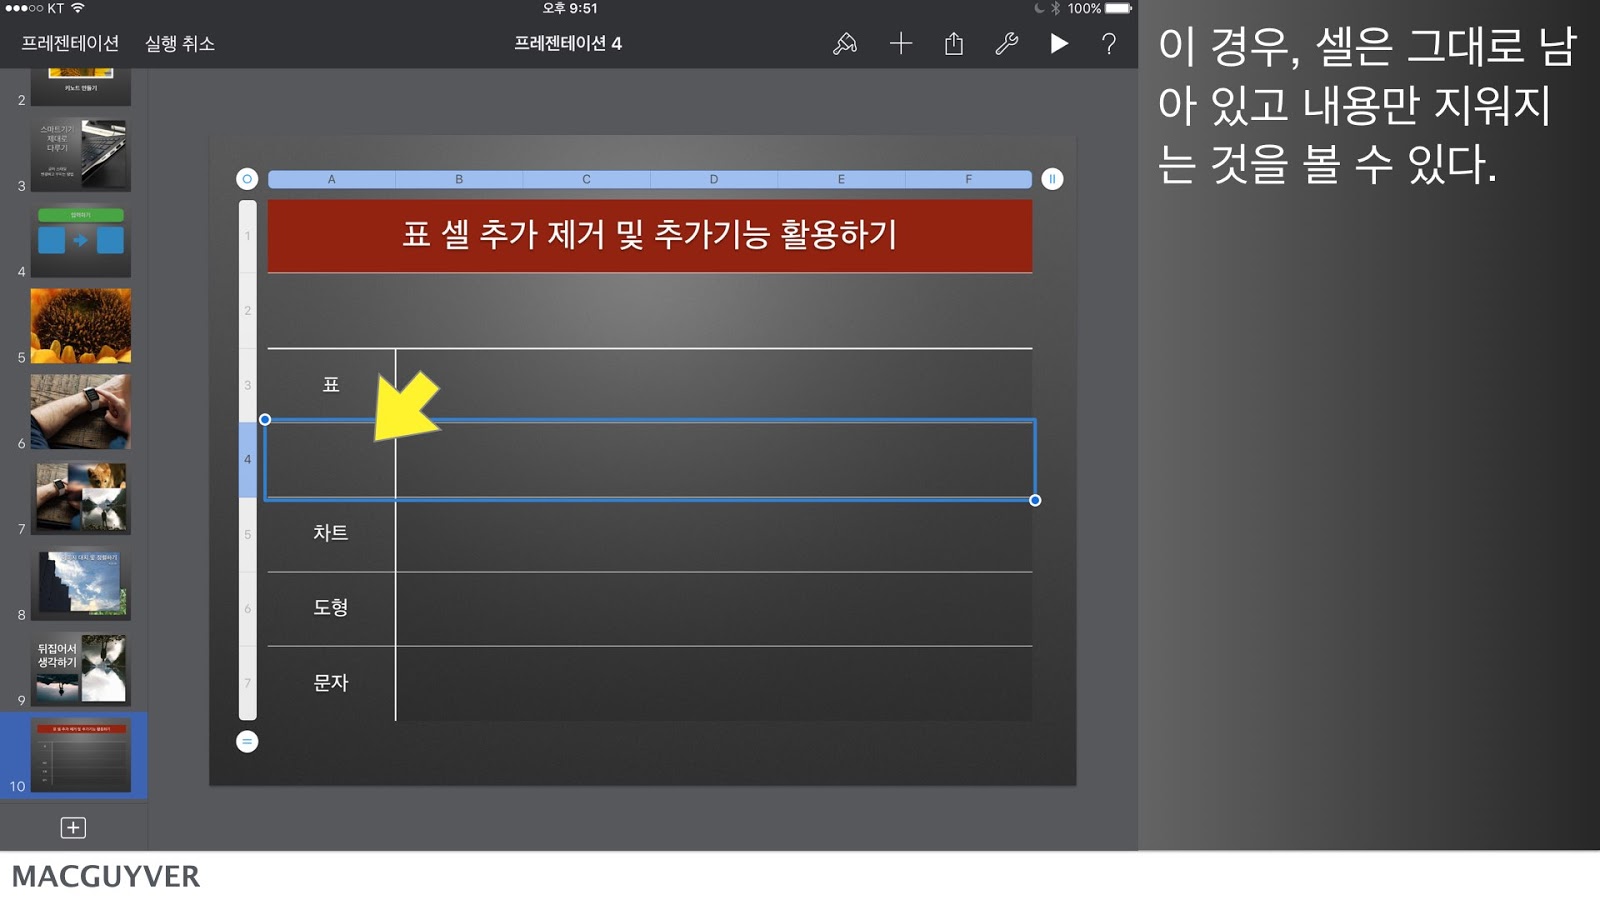Tap the Add (plus) insert icon
This screenshot has width=1600, height=900.
pyautogui.click(x=901, y=43)
